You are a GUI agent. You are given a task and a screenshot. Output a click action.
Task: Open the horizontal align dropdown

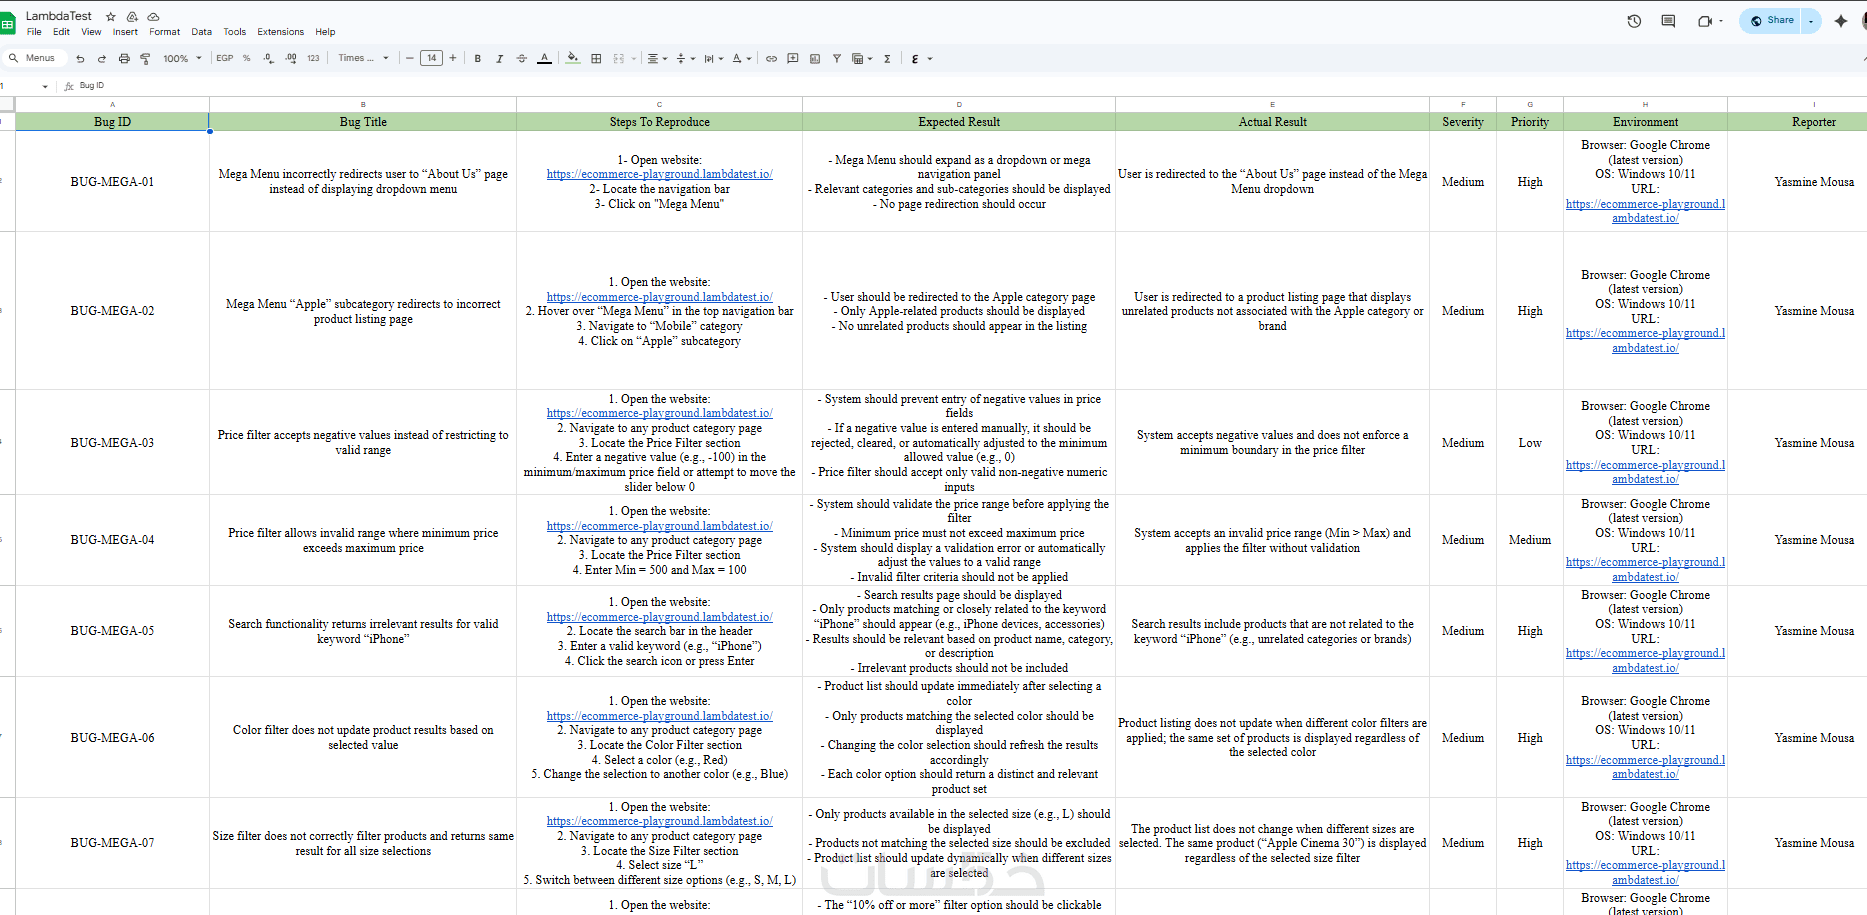657,59
